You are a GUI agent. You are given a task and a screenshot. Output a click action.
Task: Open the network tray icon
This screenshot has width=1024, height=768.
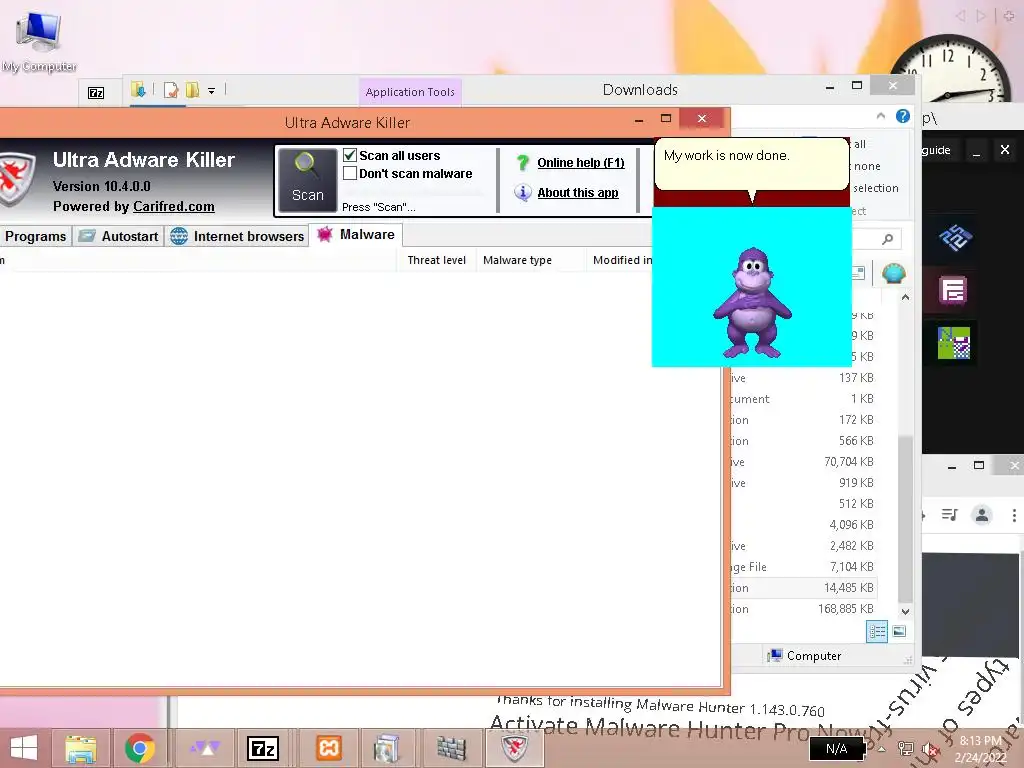click(906, 748)
